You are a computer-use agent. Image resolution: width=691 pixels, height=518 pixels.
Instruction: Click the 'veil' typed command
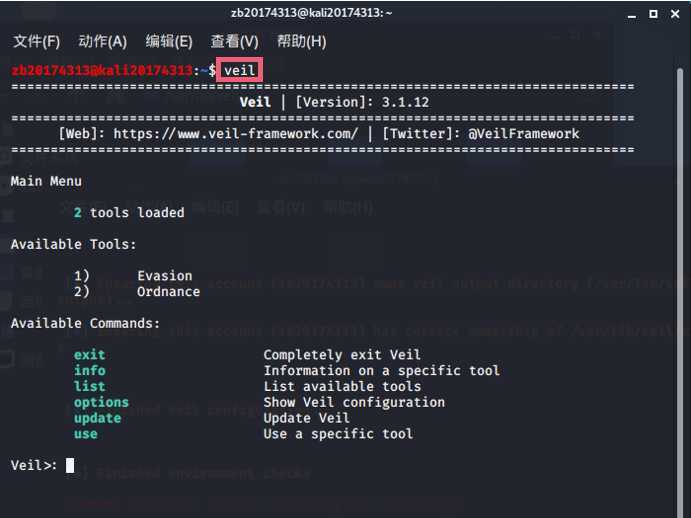[240, 70]
